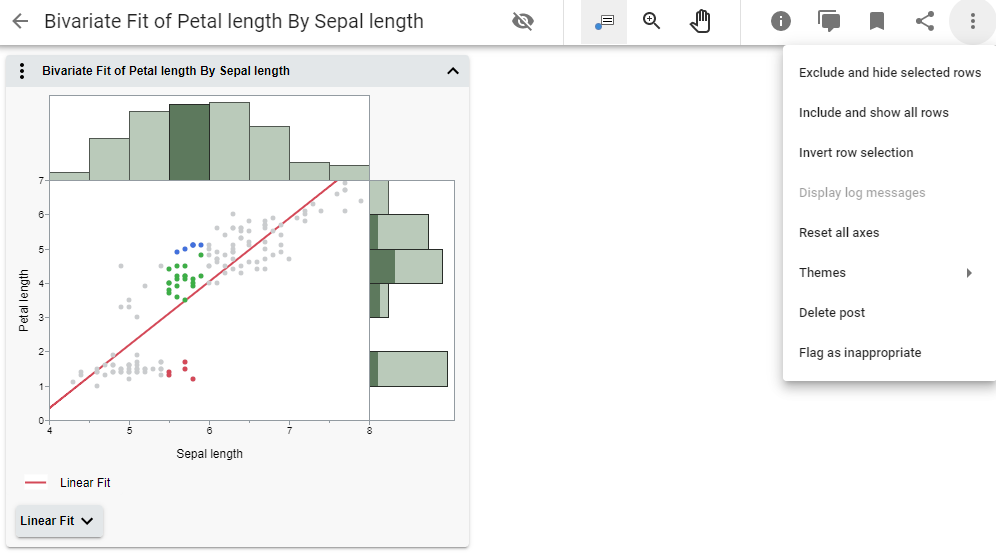Screen dimensions: 996x556
Task: Open the report panel three-dot menu
Action: point(23,71)
